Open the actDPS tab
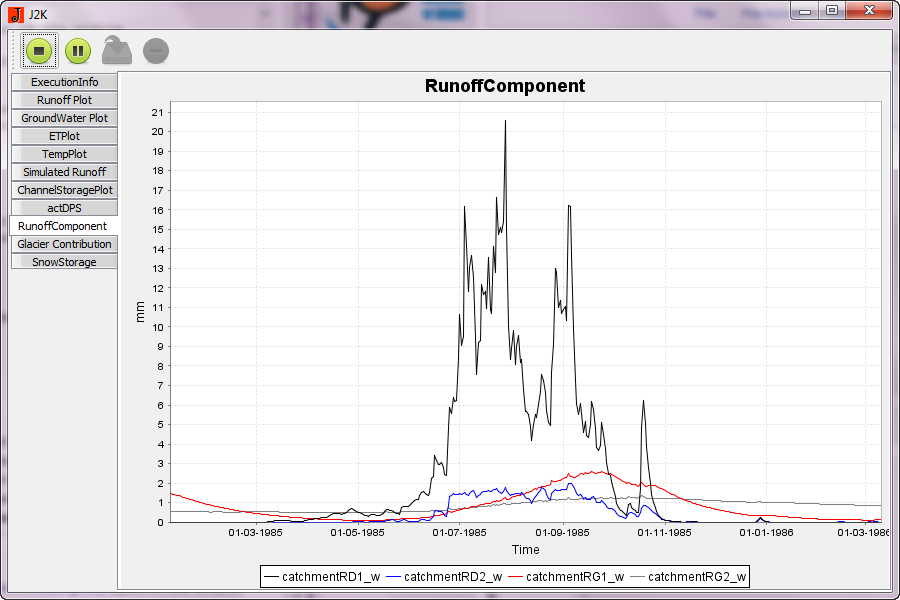Viewport: 900px width, 600px height. pos(64,208)
